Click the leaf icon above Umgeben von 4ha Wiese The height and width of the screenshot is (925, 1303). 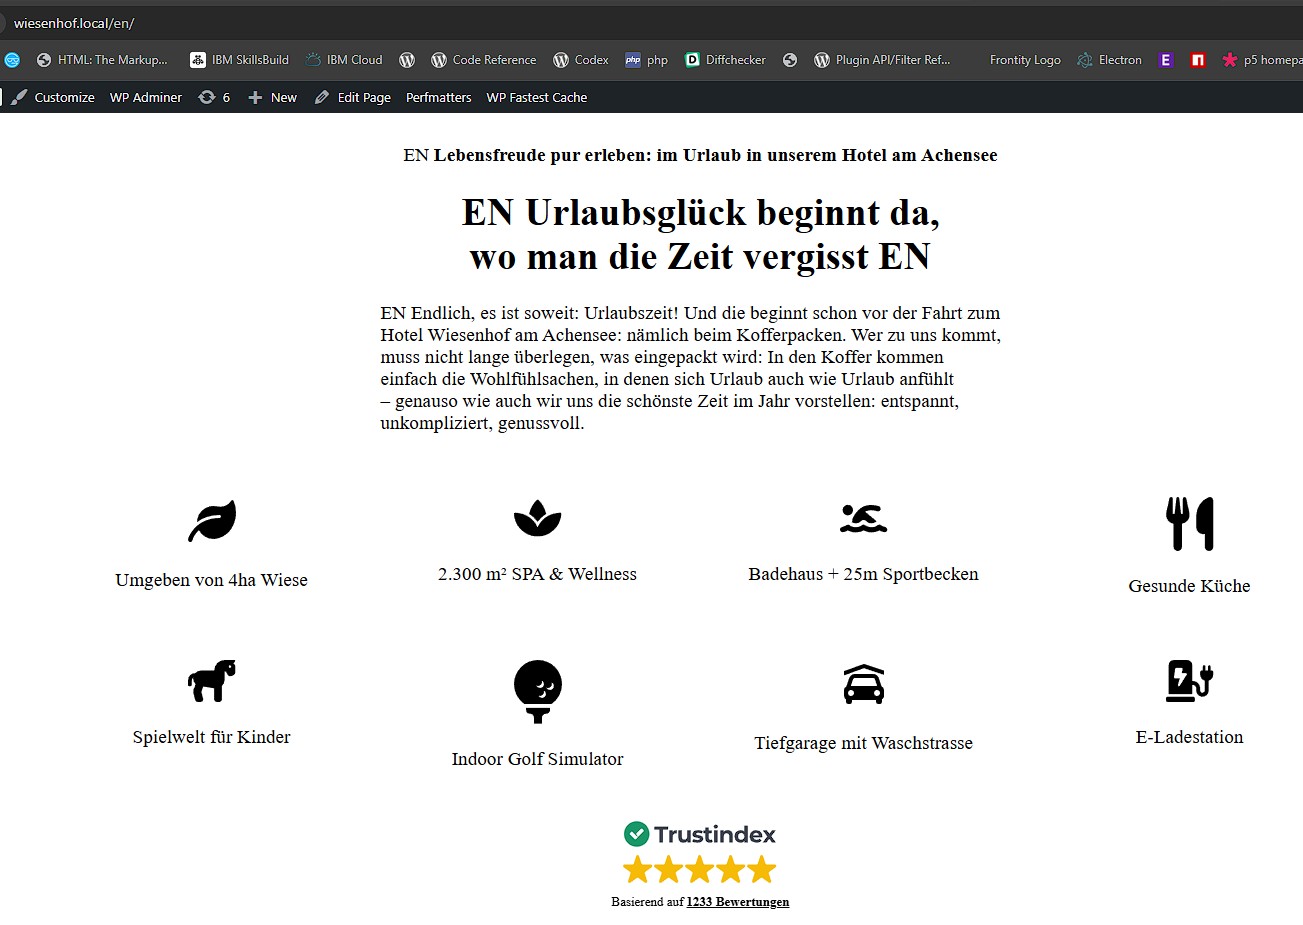(x=212, y=521)
